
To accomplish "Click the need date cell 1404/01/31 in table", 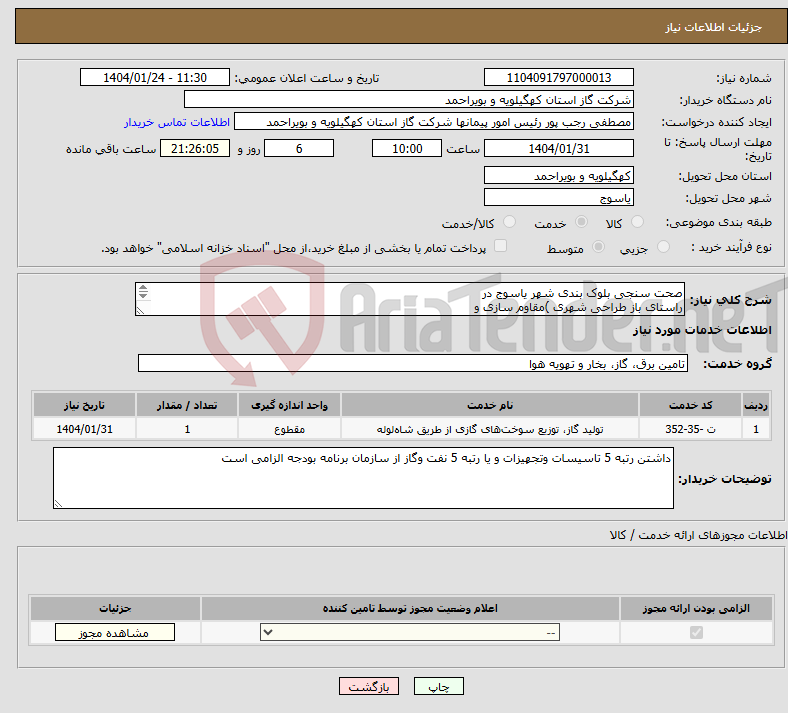I will pyautogui.click(x=84, y=429).
